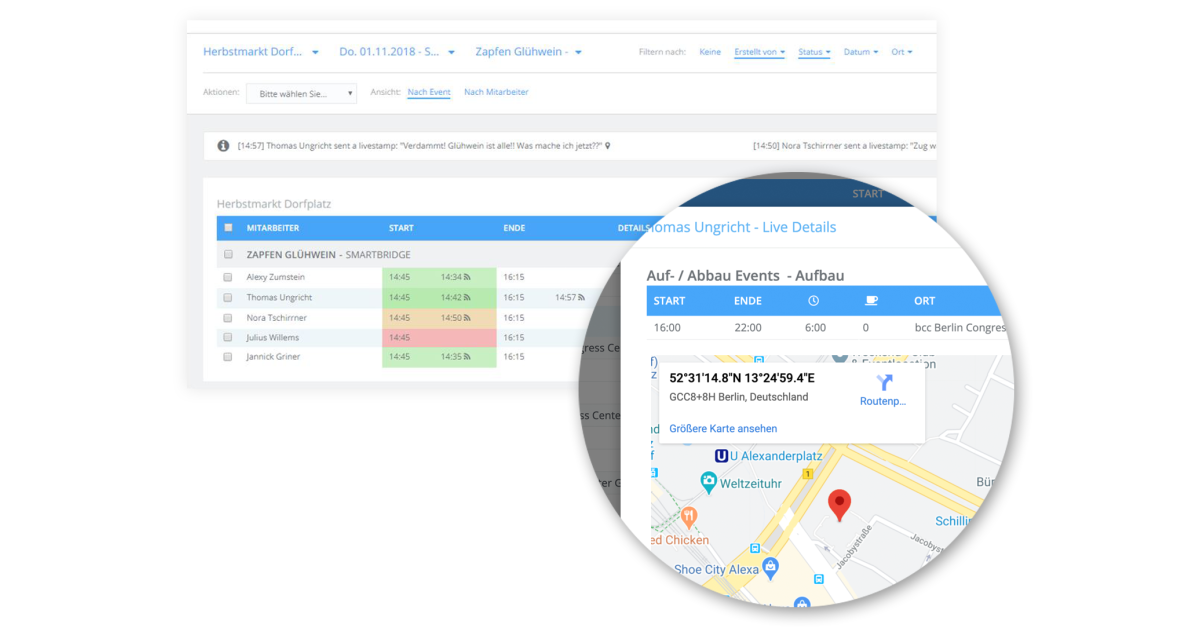Click yellow road number 1 badge on map

pyautogui.click(x=807, y=473)
